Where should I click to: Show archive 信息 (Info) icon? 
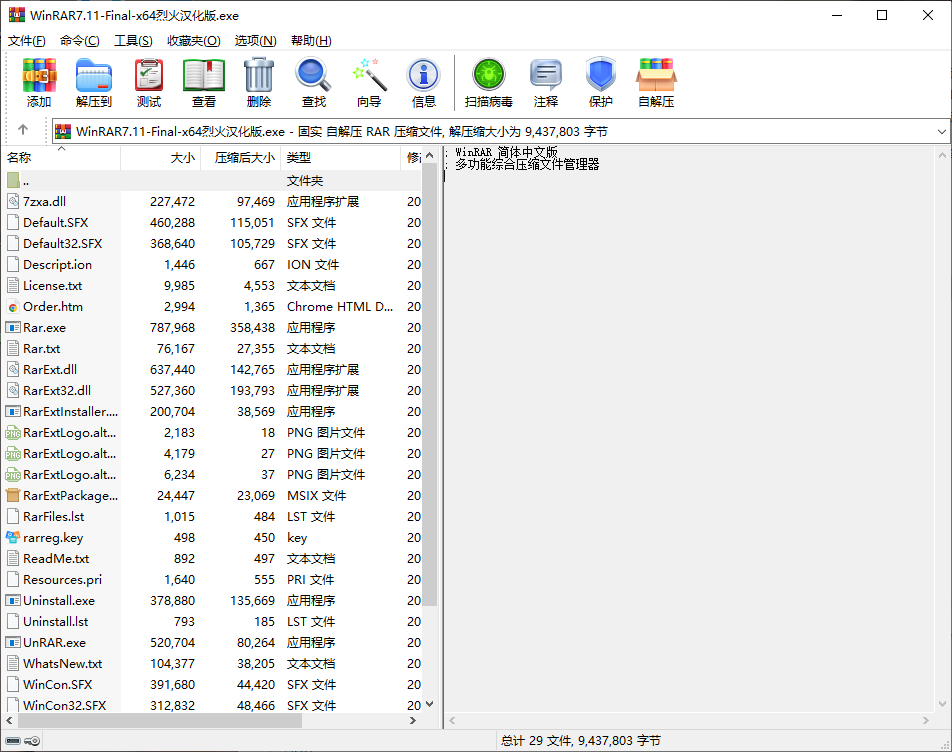point(424,83)
